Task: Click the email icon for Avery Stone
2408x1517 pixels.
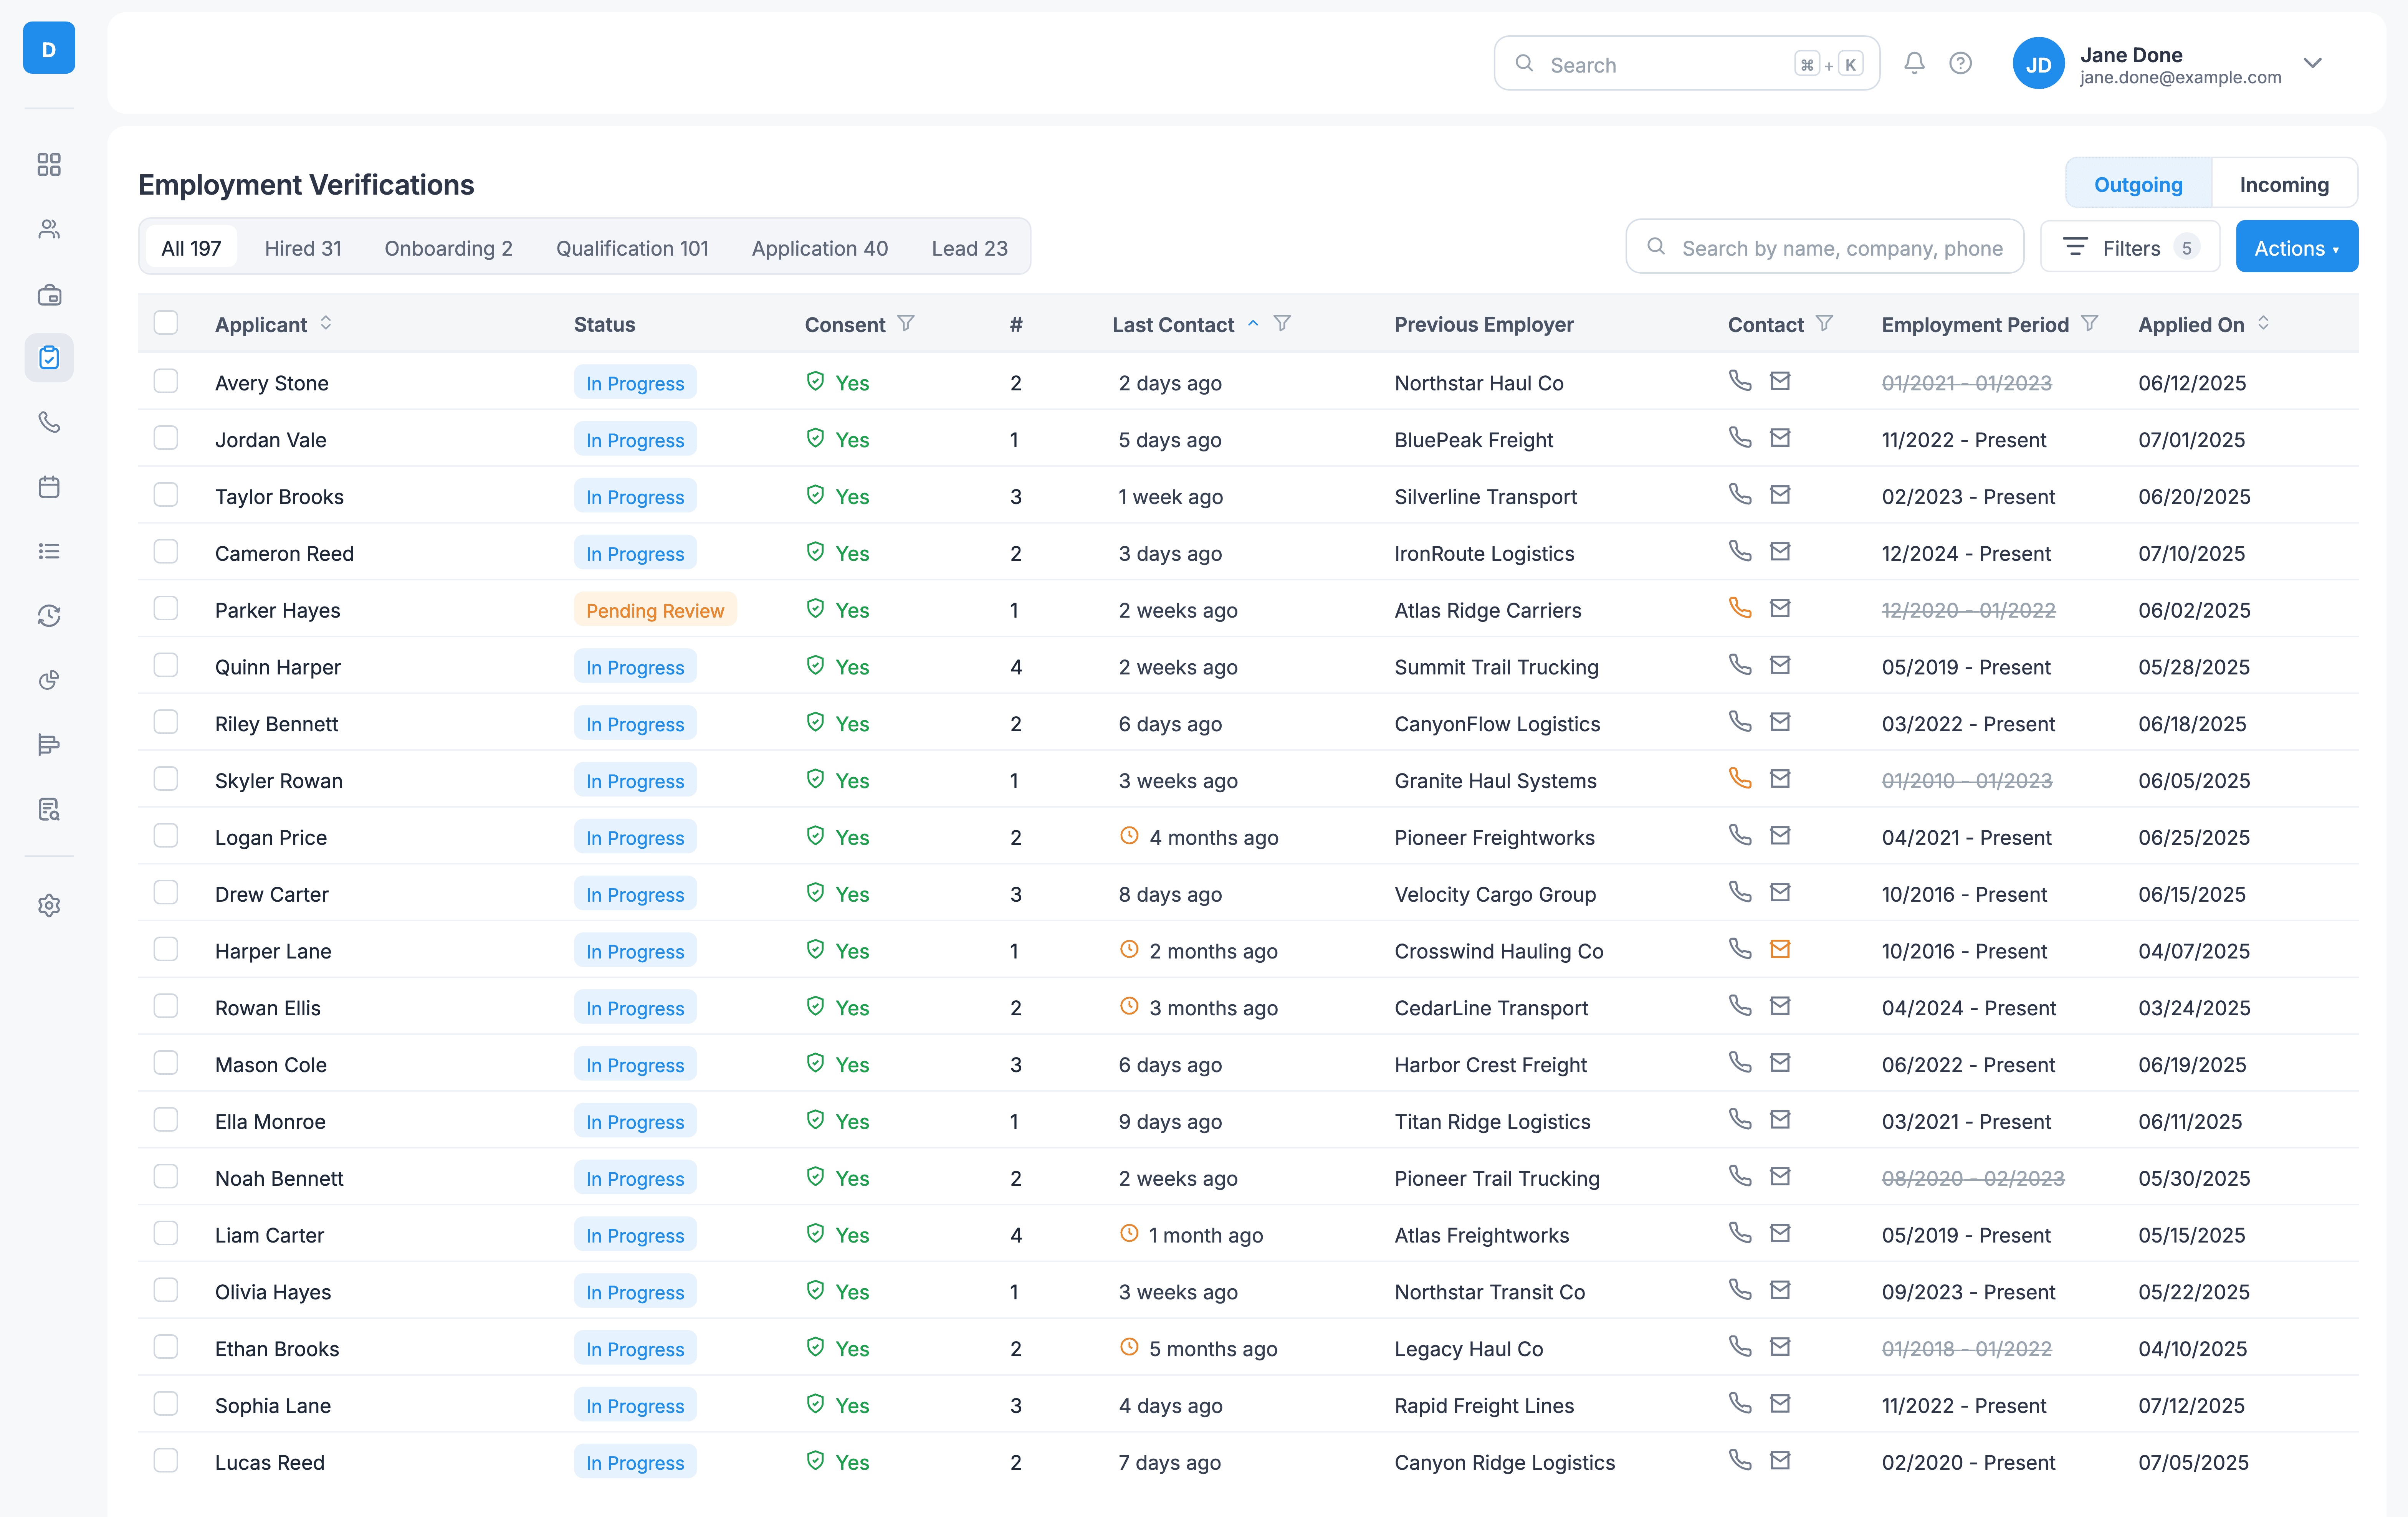Action: click(x=1780, y=381)
